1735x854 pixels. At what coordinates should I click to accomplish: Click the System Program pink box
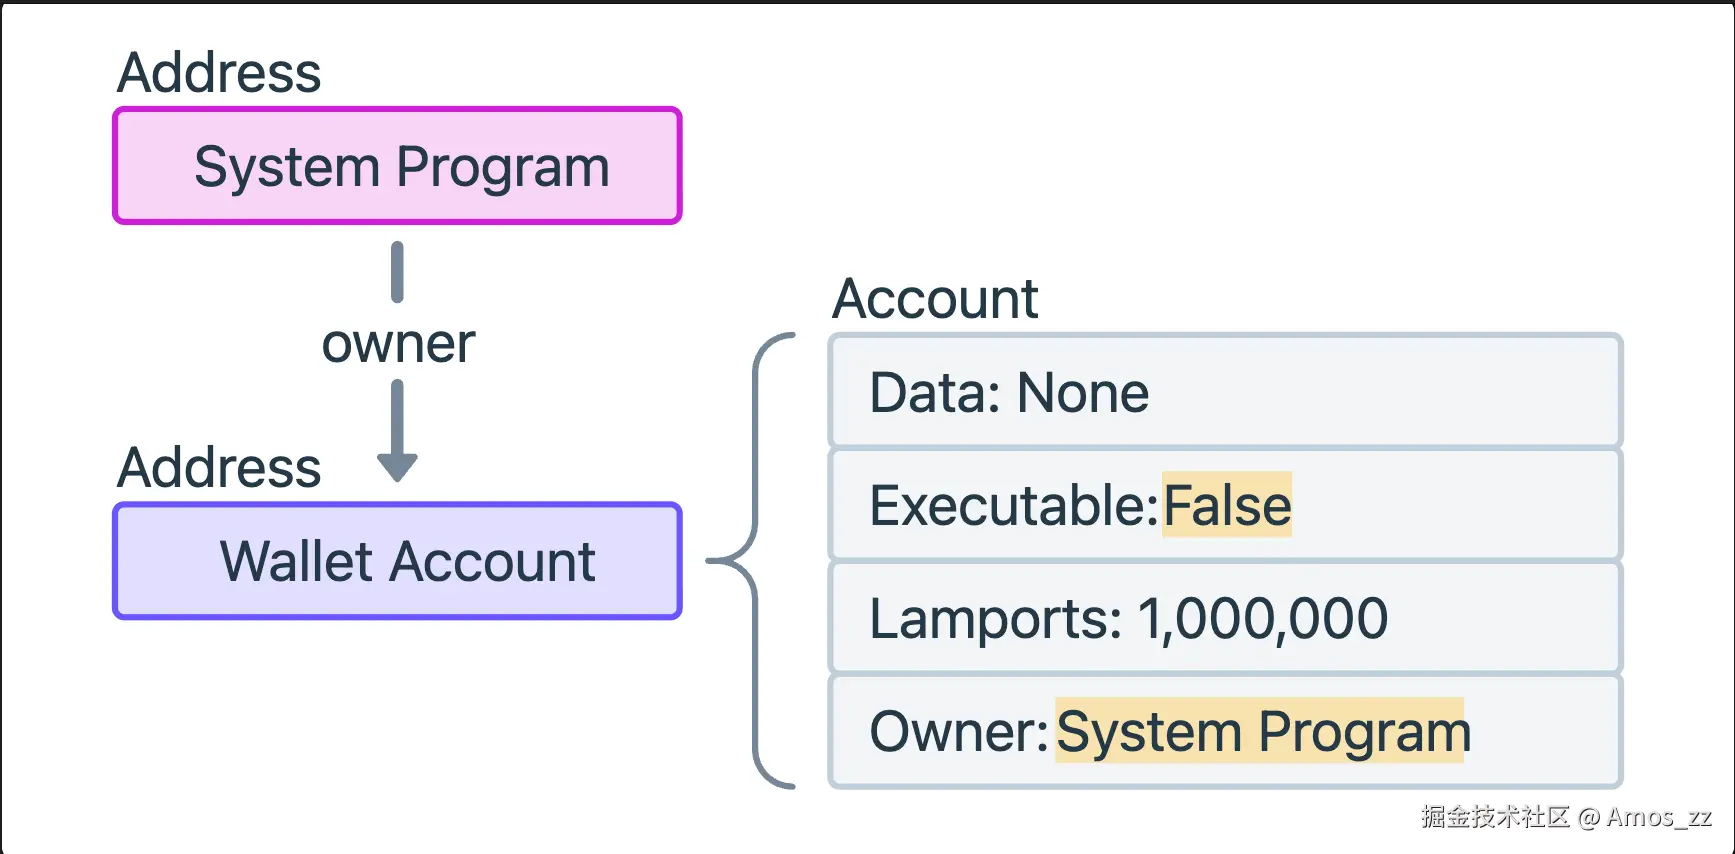click(x=397, y=165)
